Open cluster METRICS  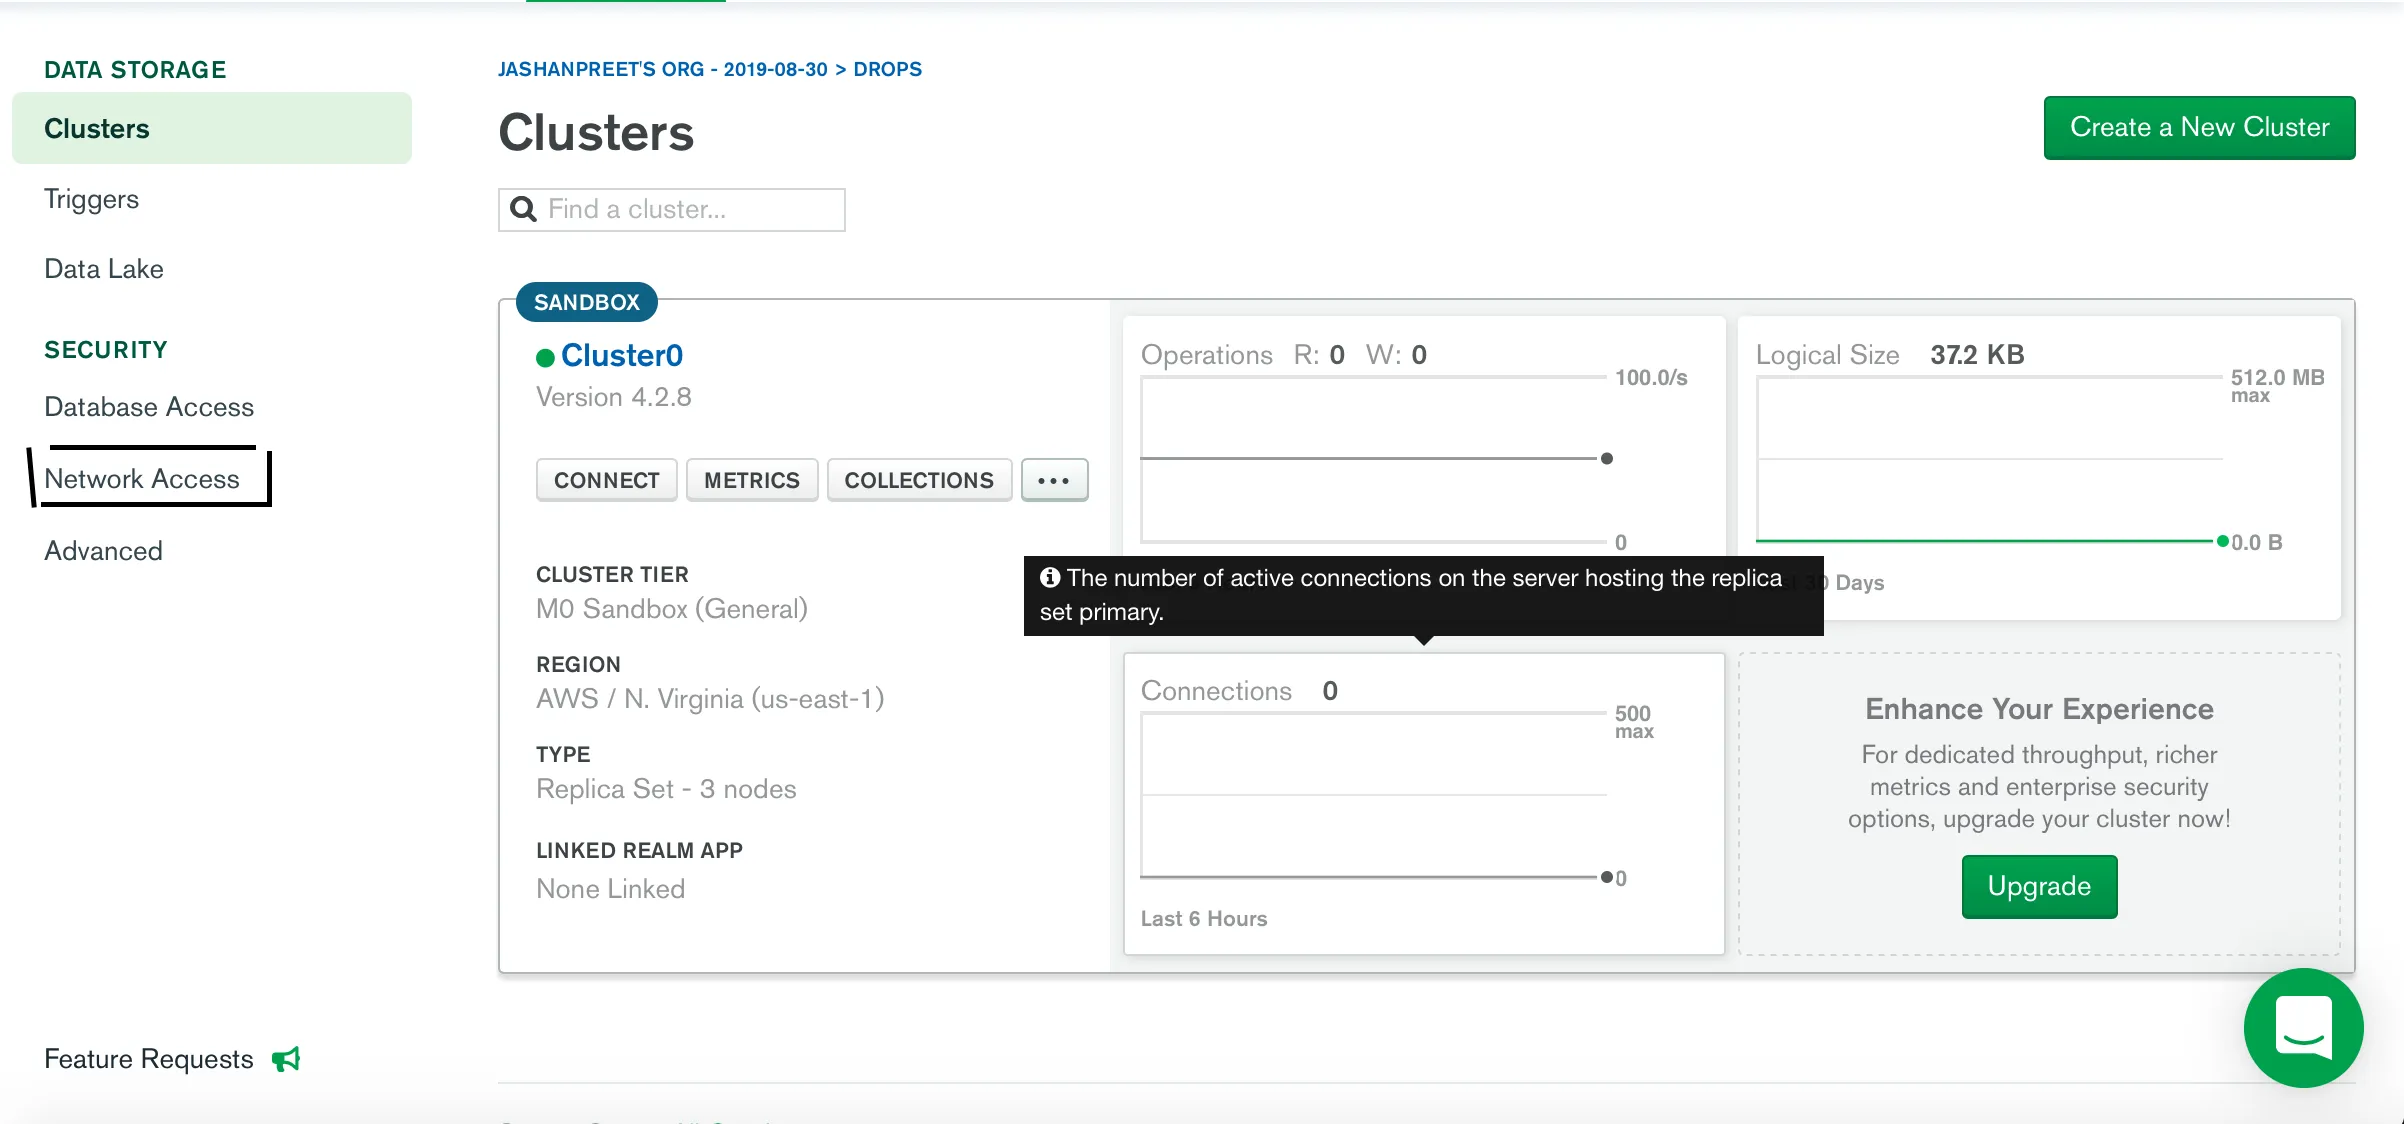[x=751, y=480]
